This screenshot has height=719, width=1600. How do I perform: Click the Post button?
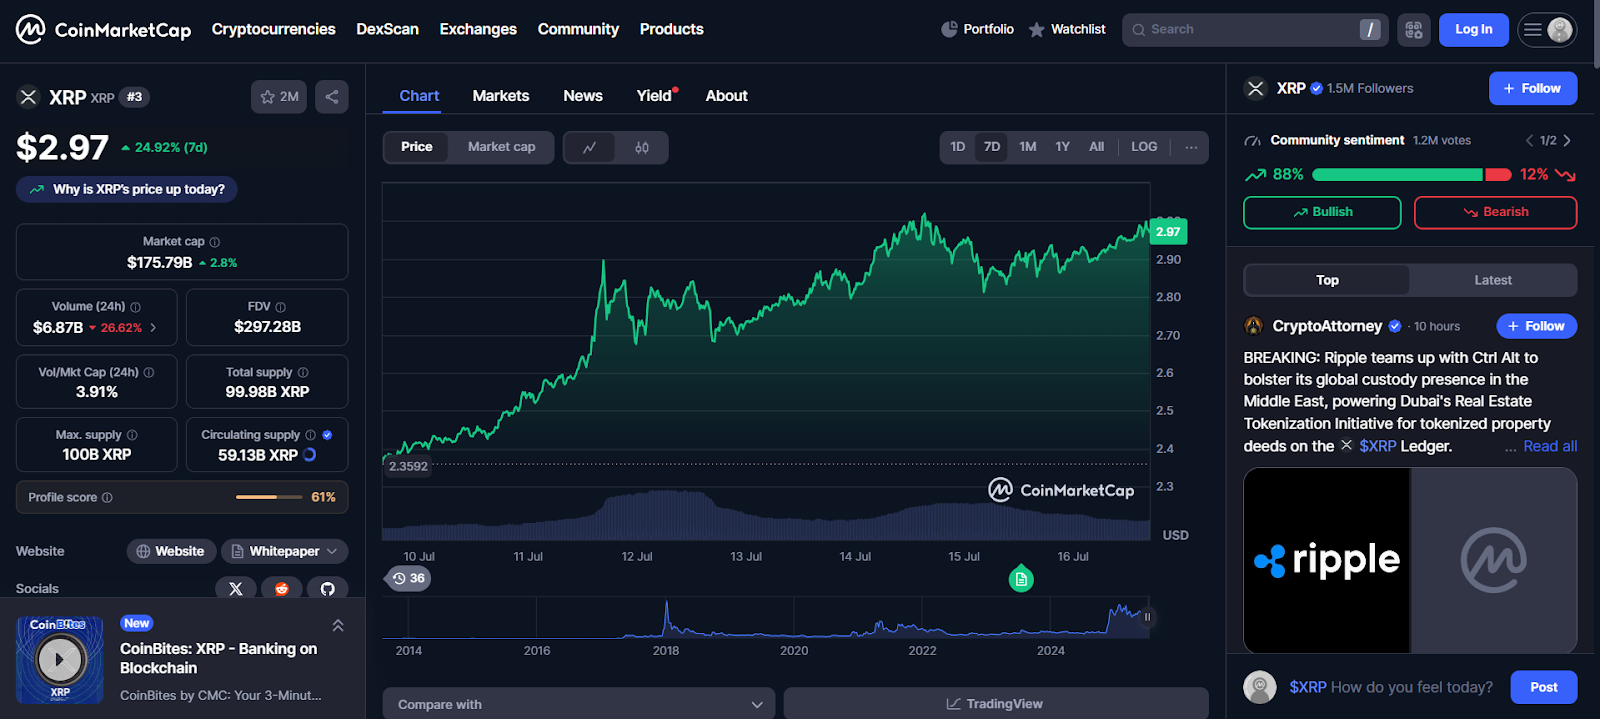1544,687
